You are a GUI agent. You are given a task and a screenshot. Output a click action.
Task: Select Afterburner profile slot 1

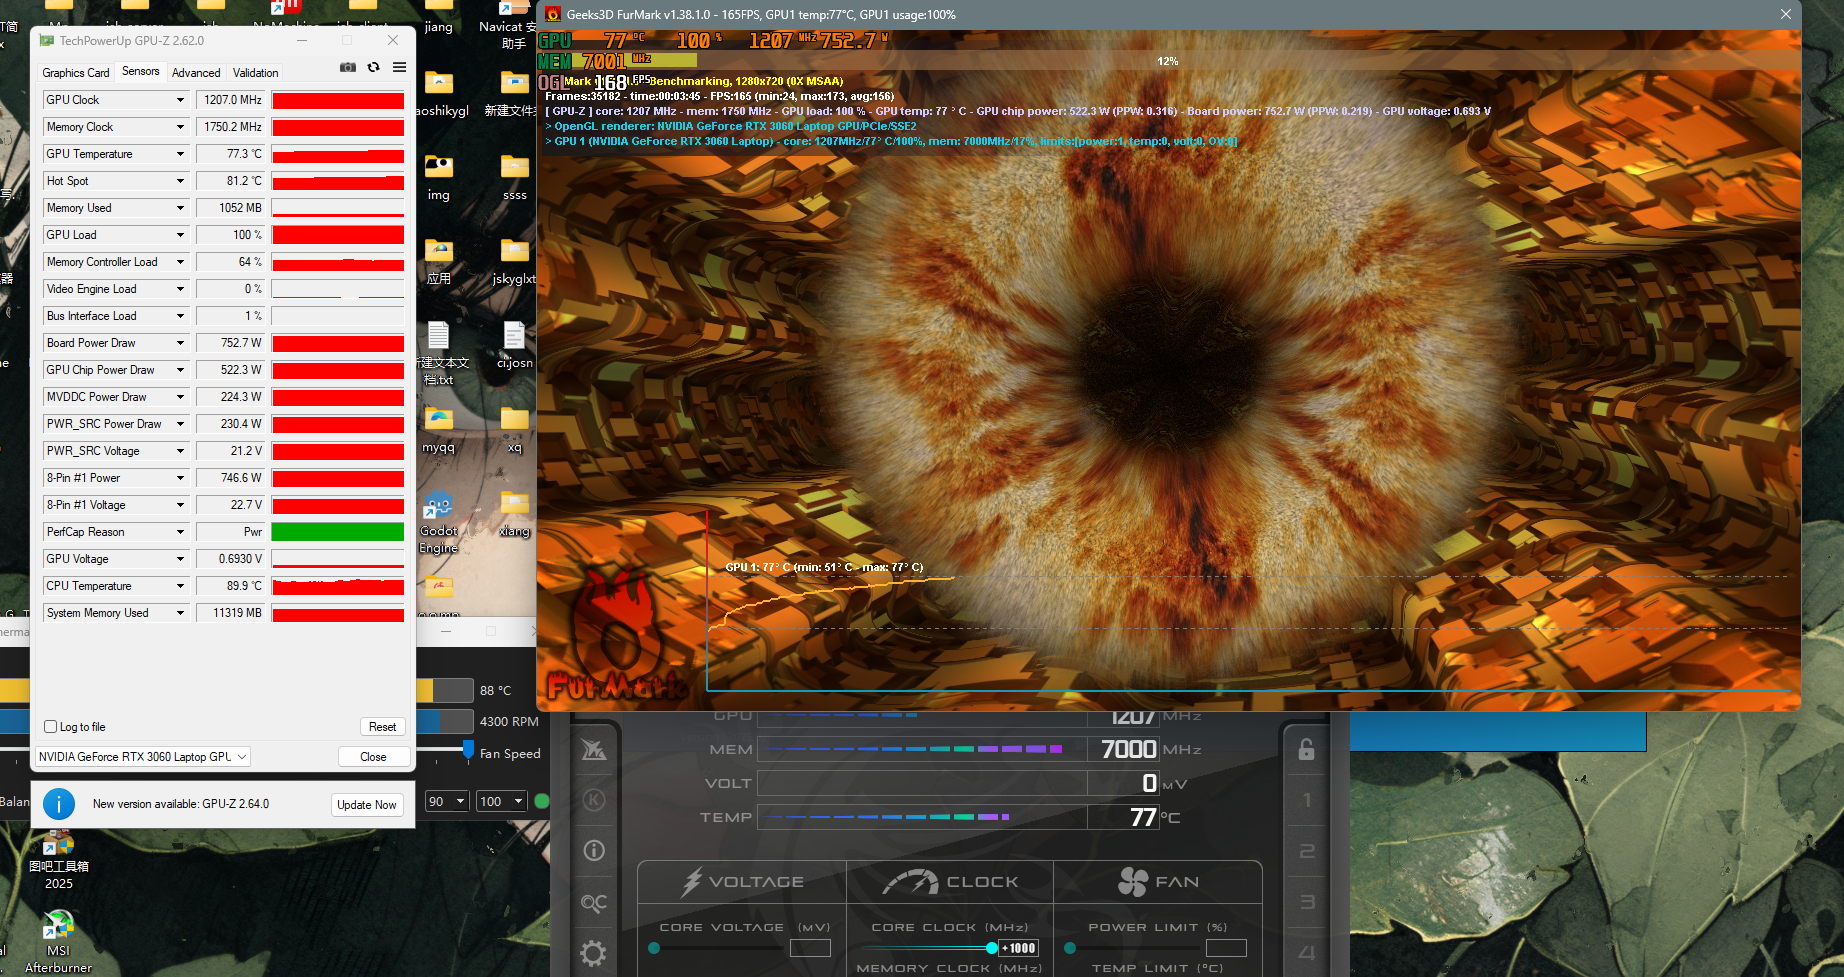(1306, 800)
